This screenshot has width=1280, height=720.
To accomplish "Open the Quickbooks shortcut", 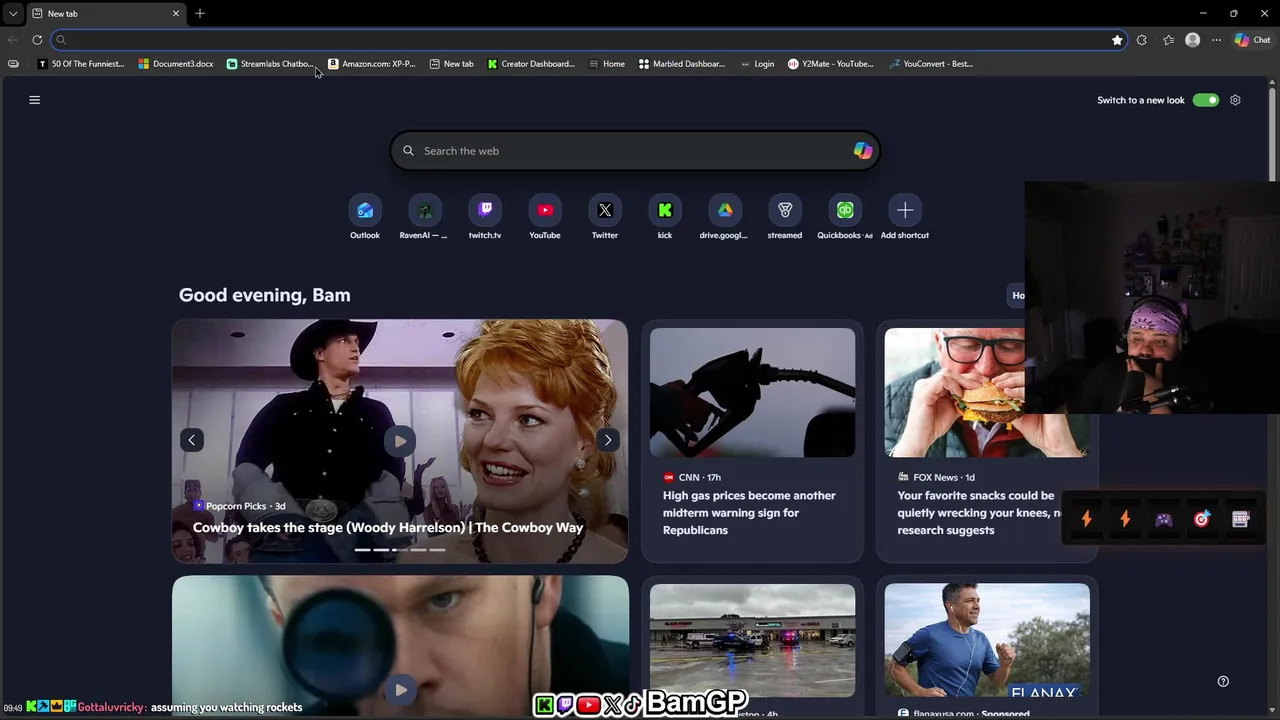I will point(845,210).
